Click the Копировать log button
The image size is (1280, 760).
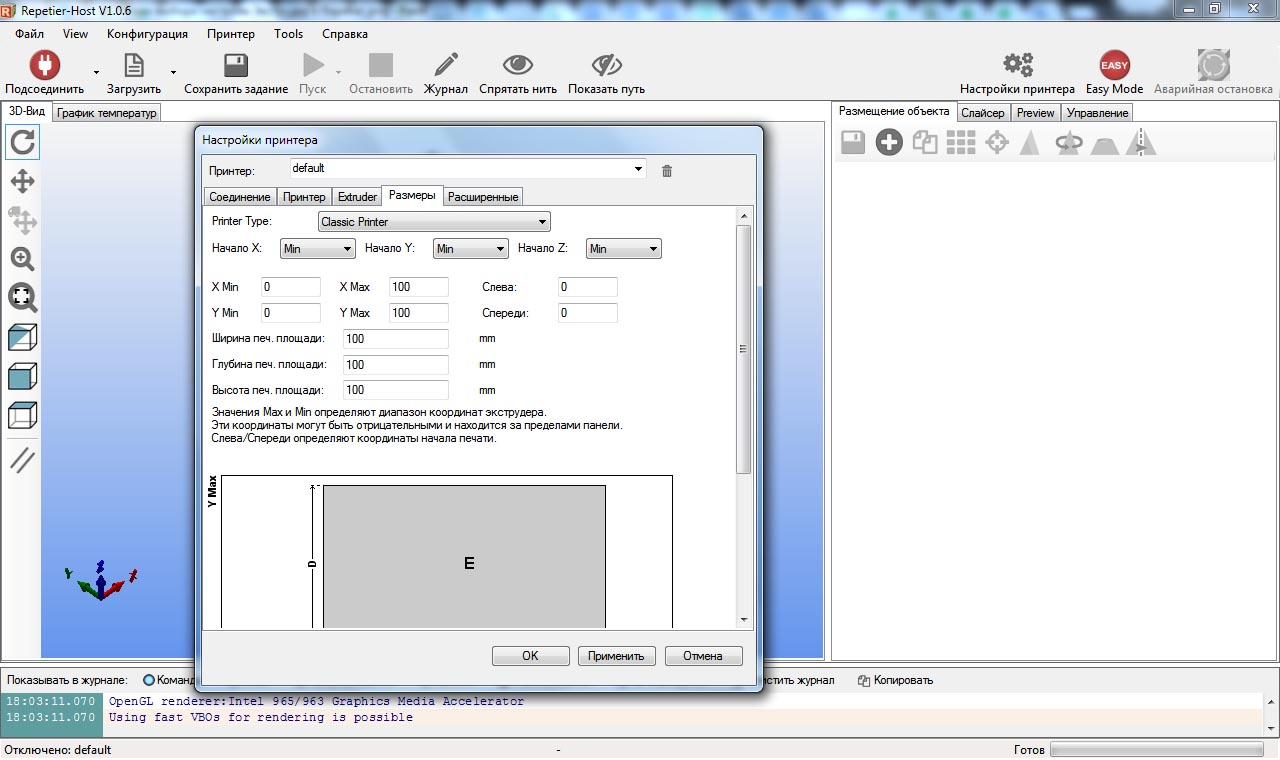click(x=895, y=680)
